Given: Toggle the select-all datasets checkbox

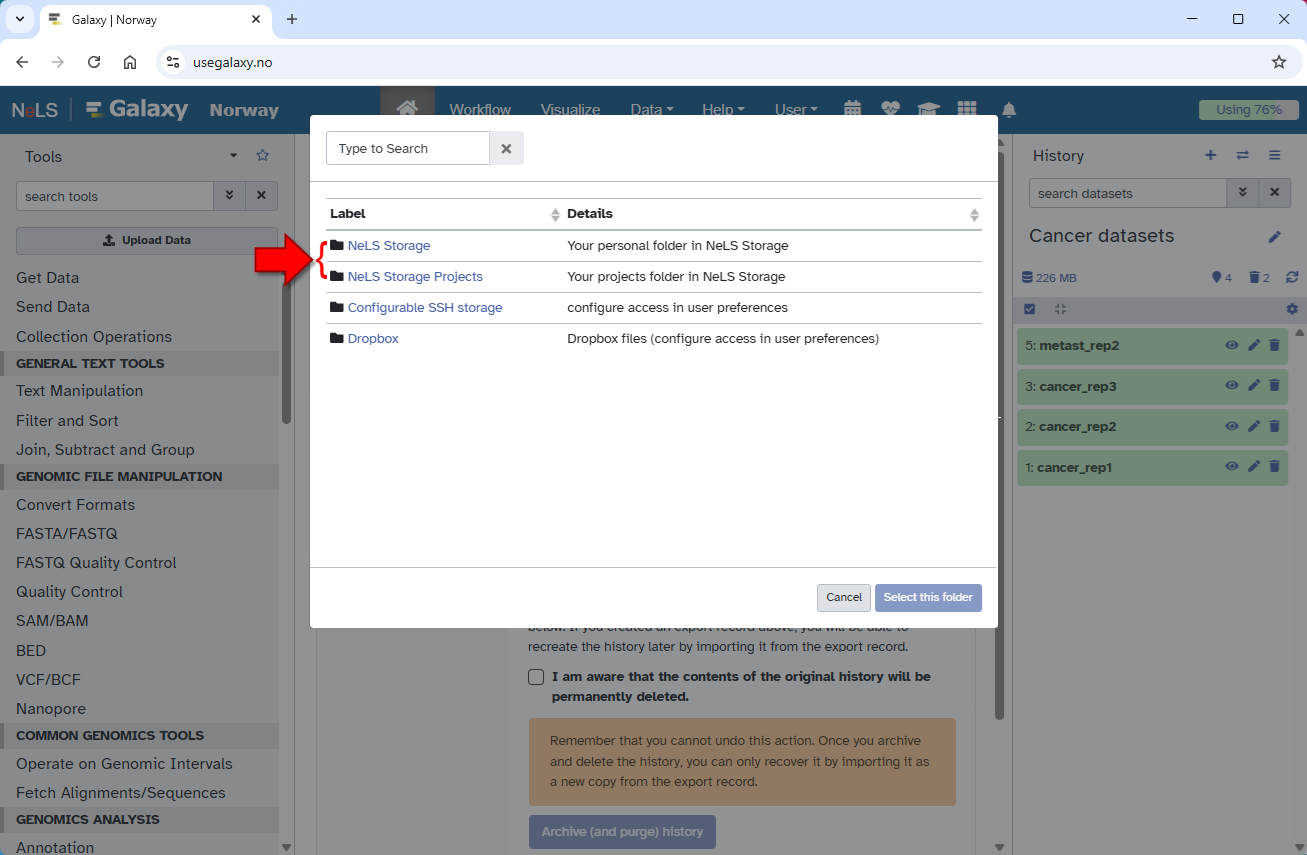Looking at the screenshot, I should pyautogui.click(x=1030, y=310).
